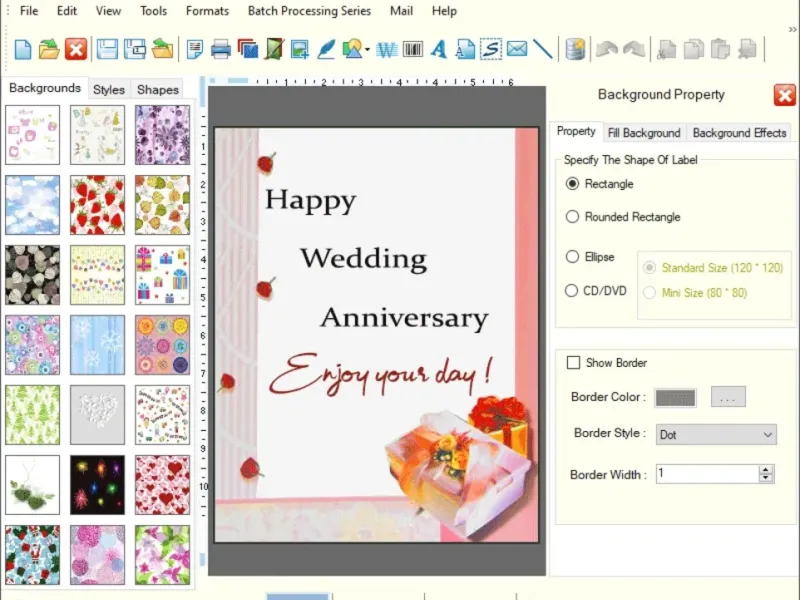Open the Mail menu

(x=402, y=11)
